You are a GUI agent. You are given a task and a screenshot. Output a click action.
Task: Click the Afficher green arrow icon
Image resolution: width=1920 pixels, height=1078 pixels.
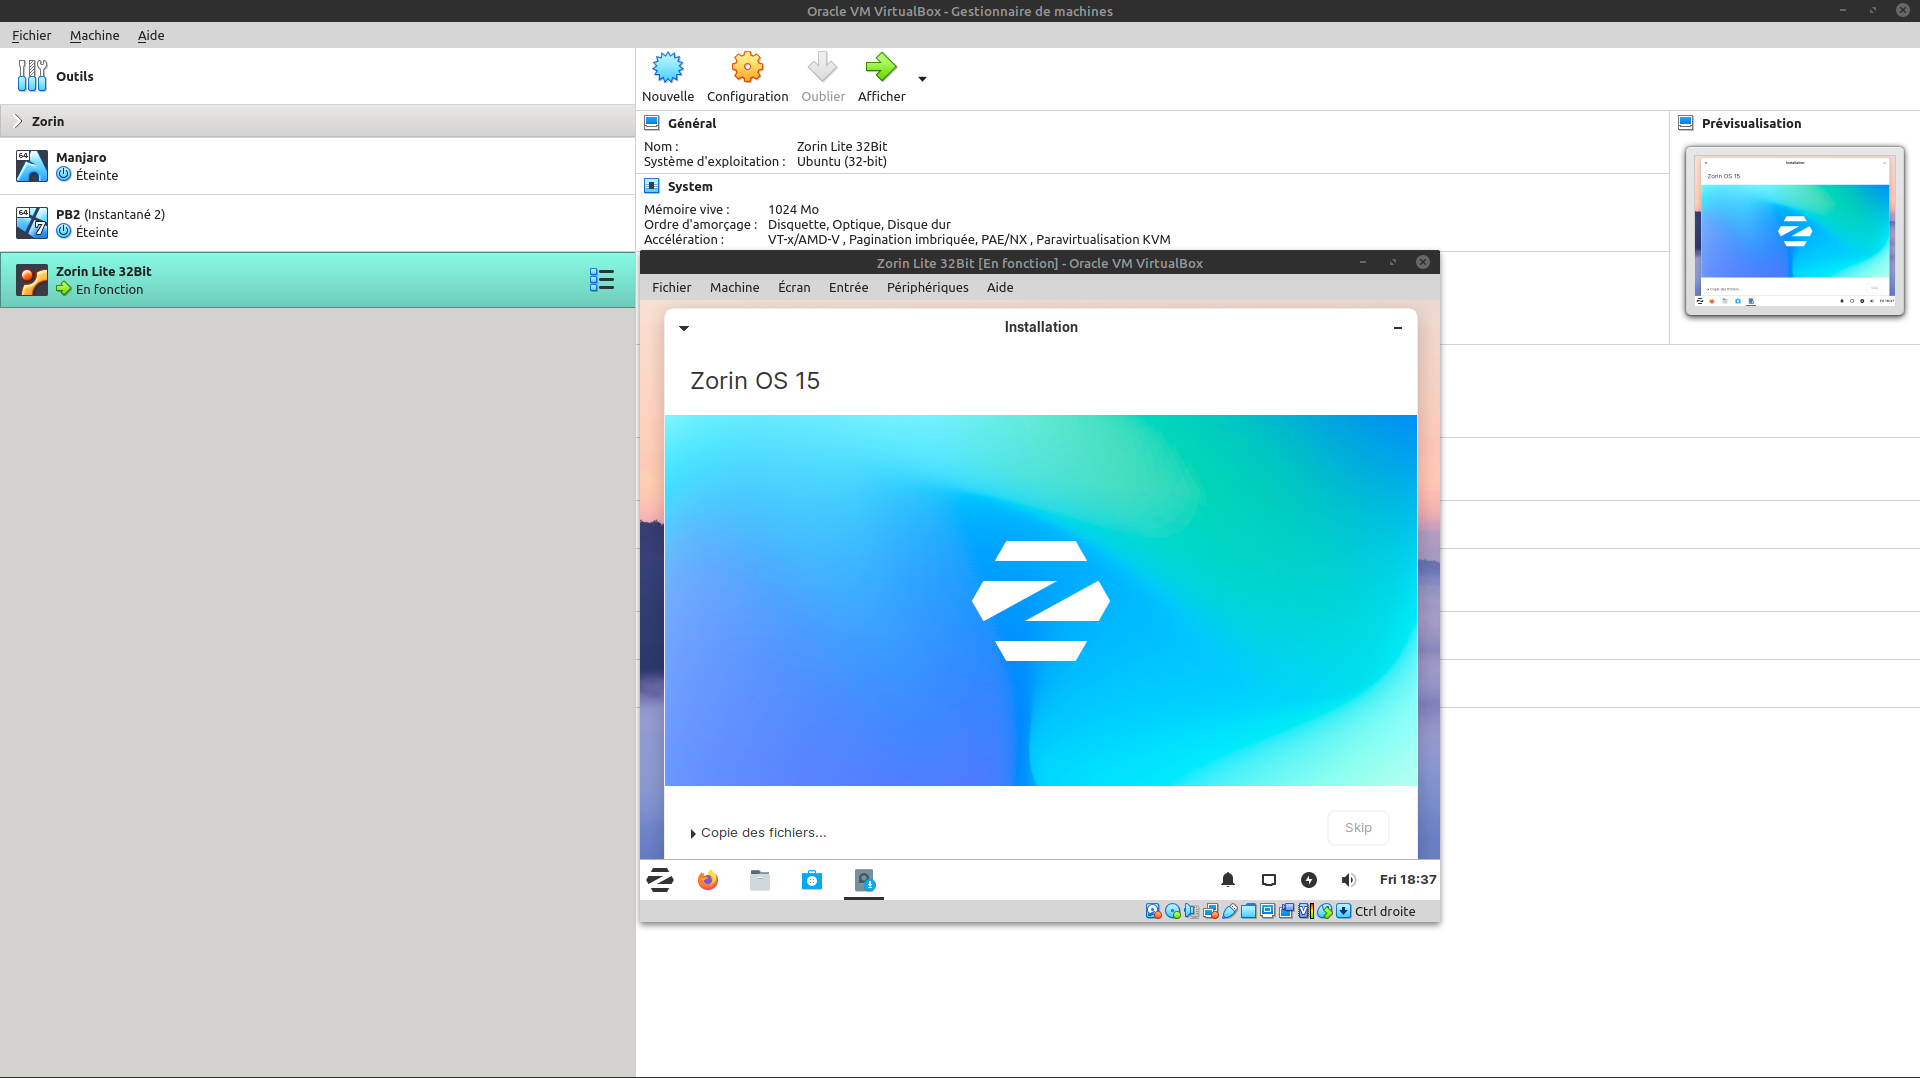881,68
